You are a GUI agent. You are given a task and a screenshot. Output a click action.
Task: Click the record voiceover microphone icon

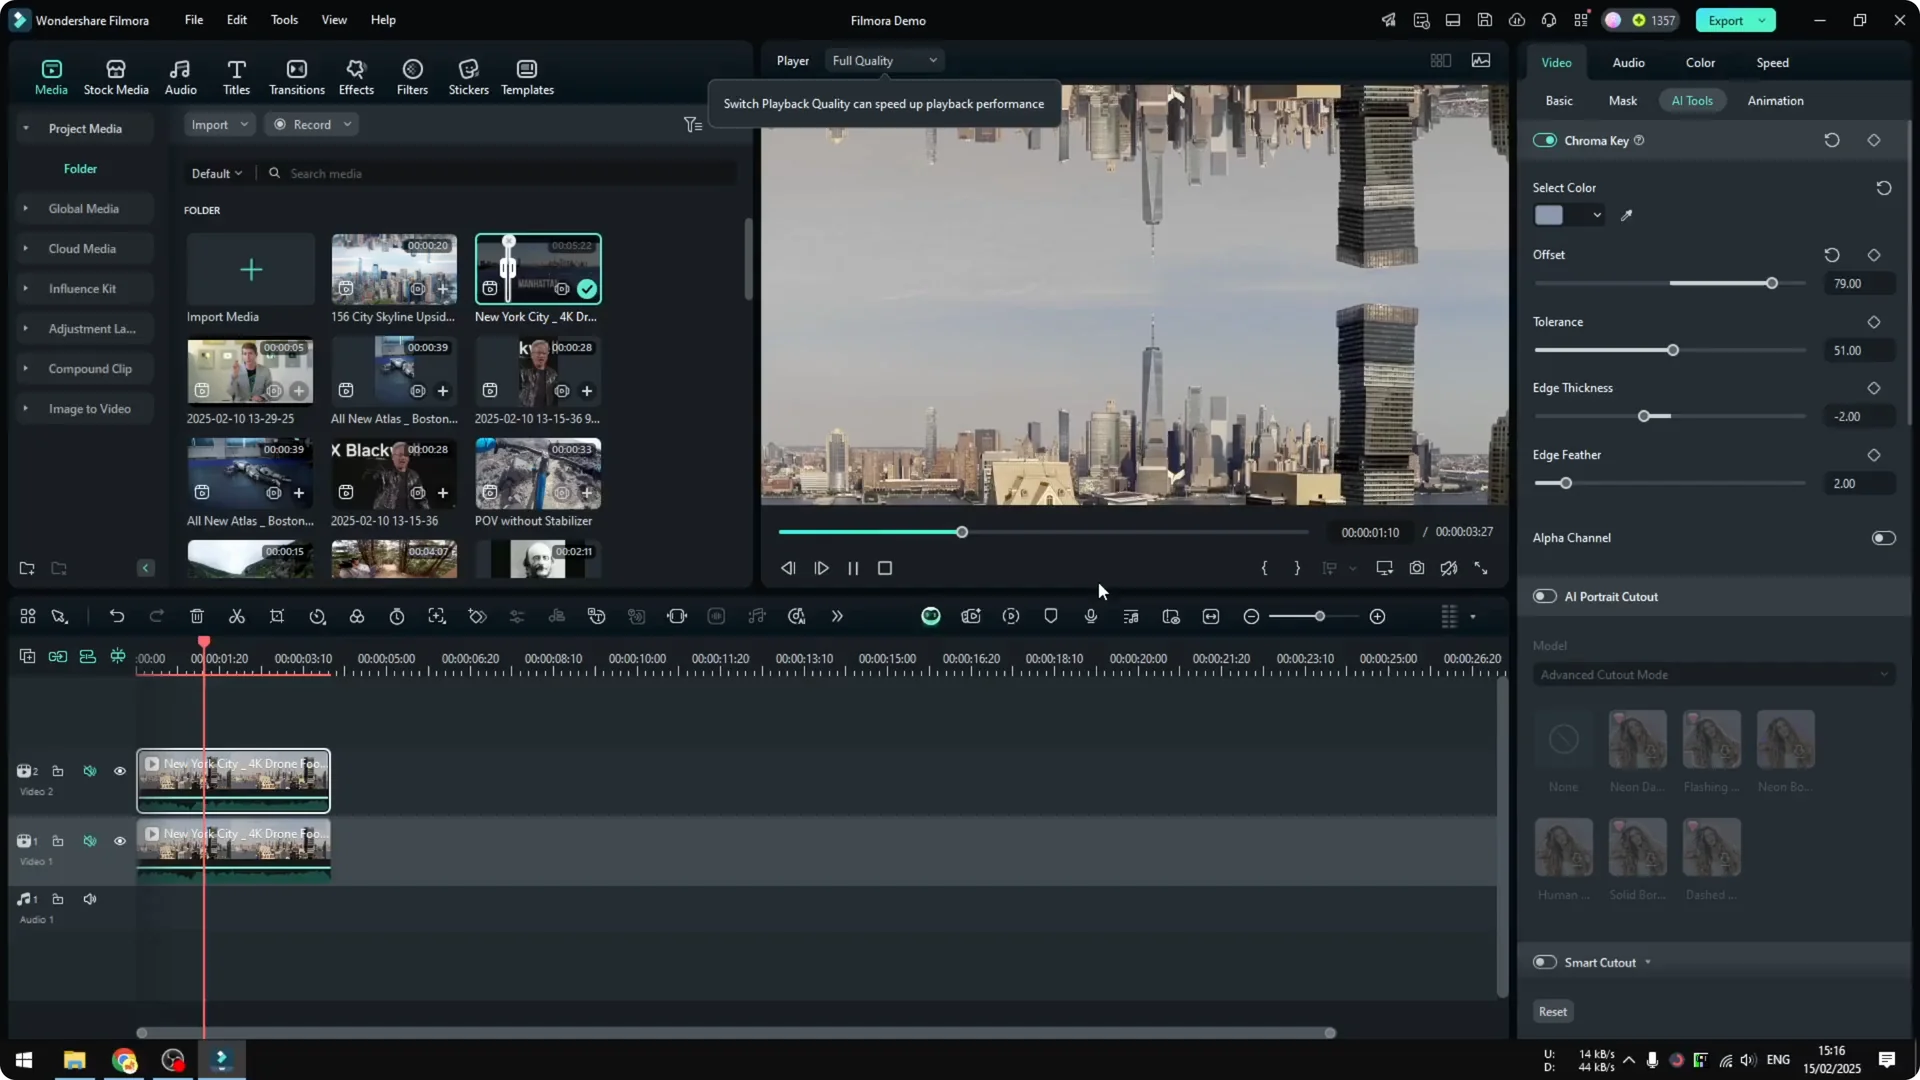click(1090, 616)
